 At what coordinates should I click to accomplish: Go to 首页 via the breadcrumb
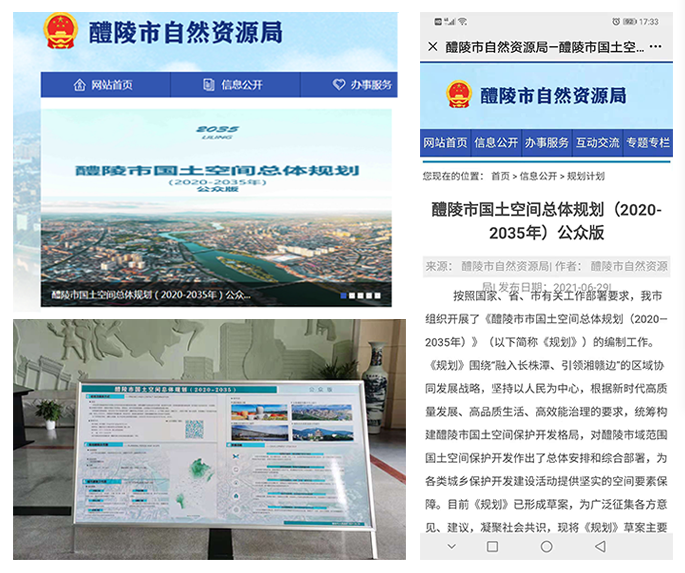500,176
